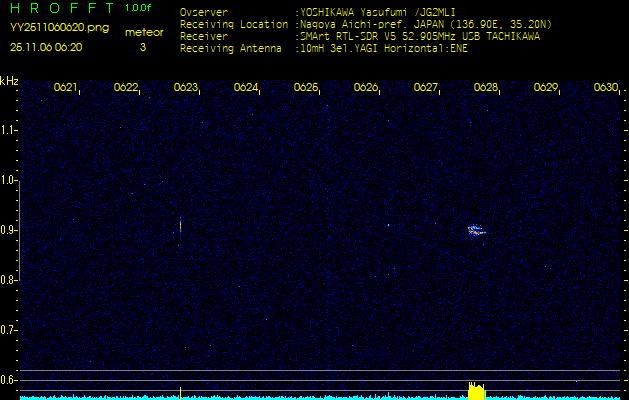Click the date stamp 25.11.06 06:20
Screen dimensions: 629x400
pyautogui.click(x=46, y=47)
